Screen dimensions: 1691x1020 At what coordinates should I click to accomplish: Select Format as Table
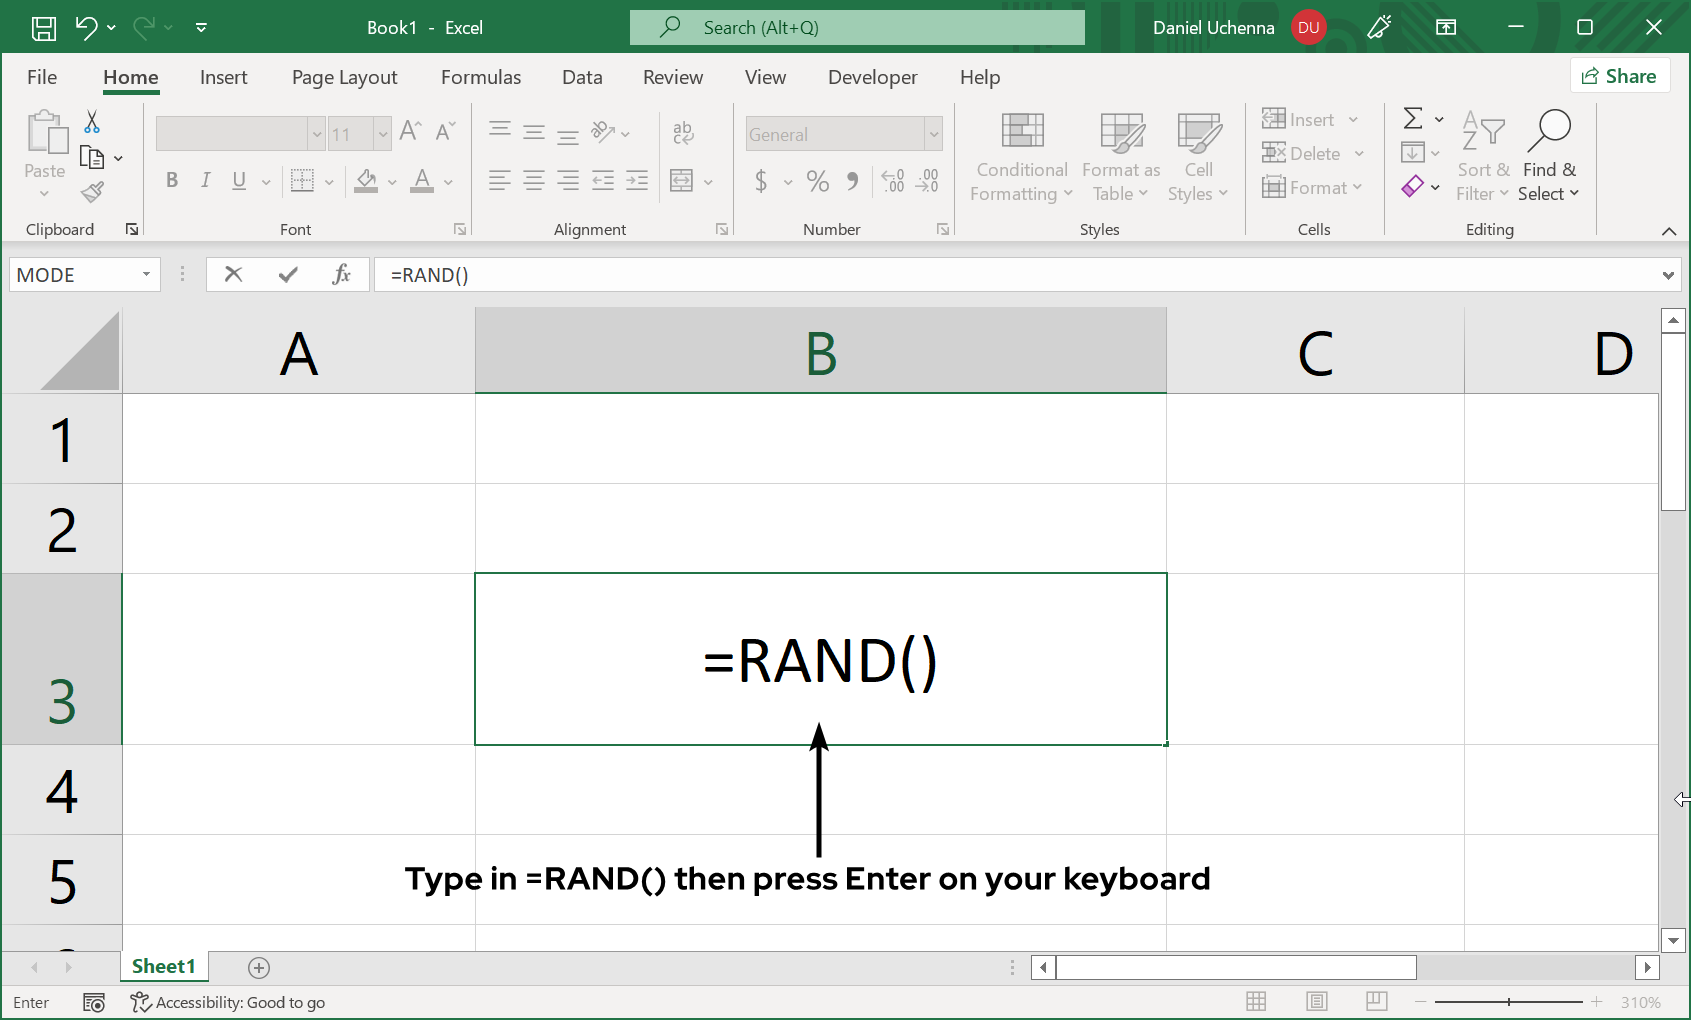[x=1119, y=157]
